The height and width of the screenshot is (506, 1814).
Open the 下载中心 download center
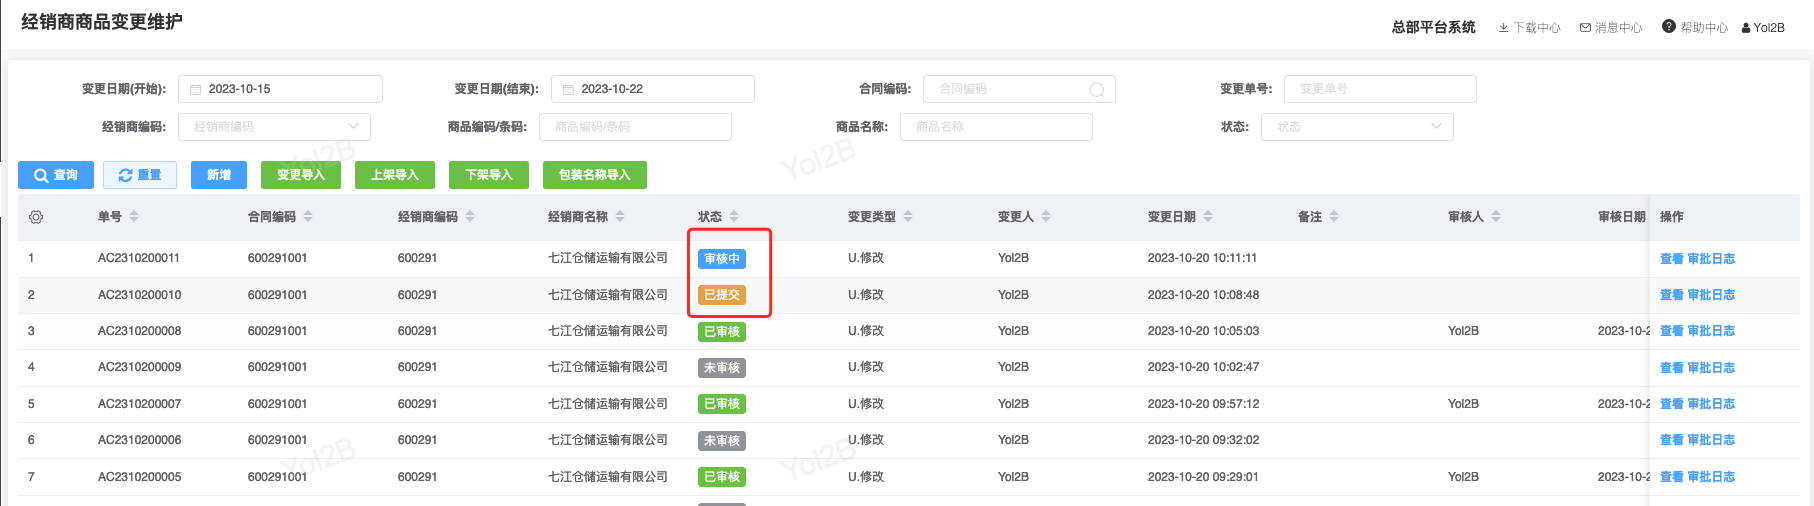(x=1529, y=28)
